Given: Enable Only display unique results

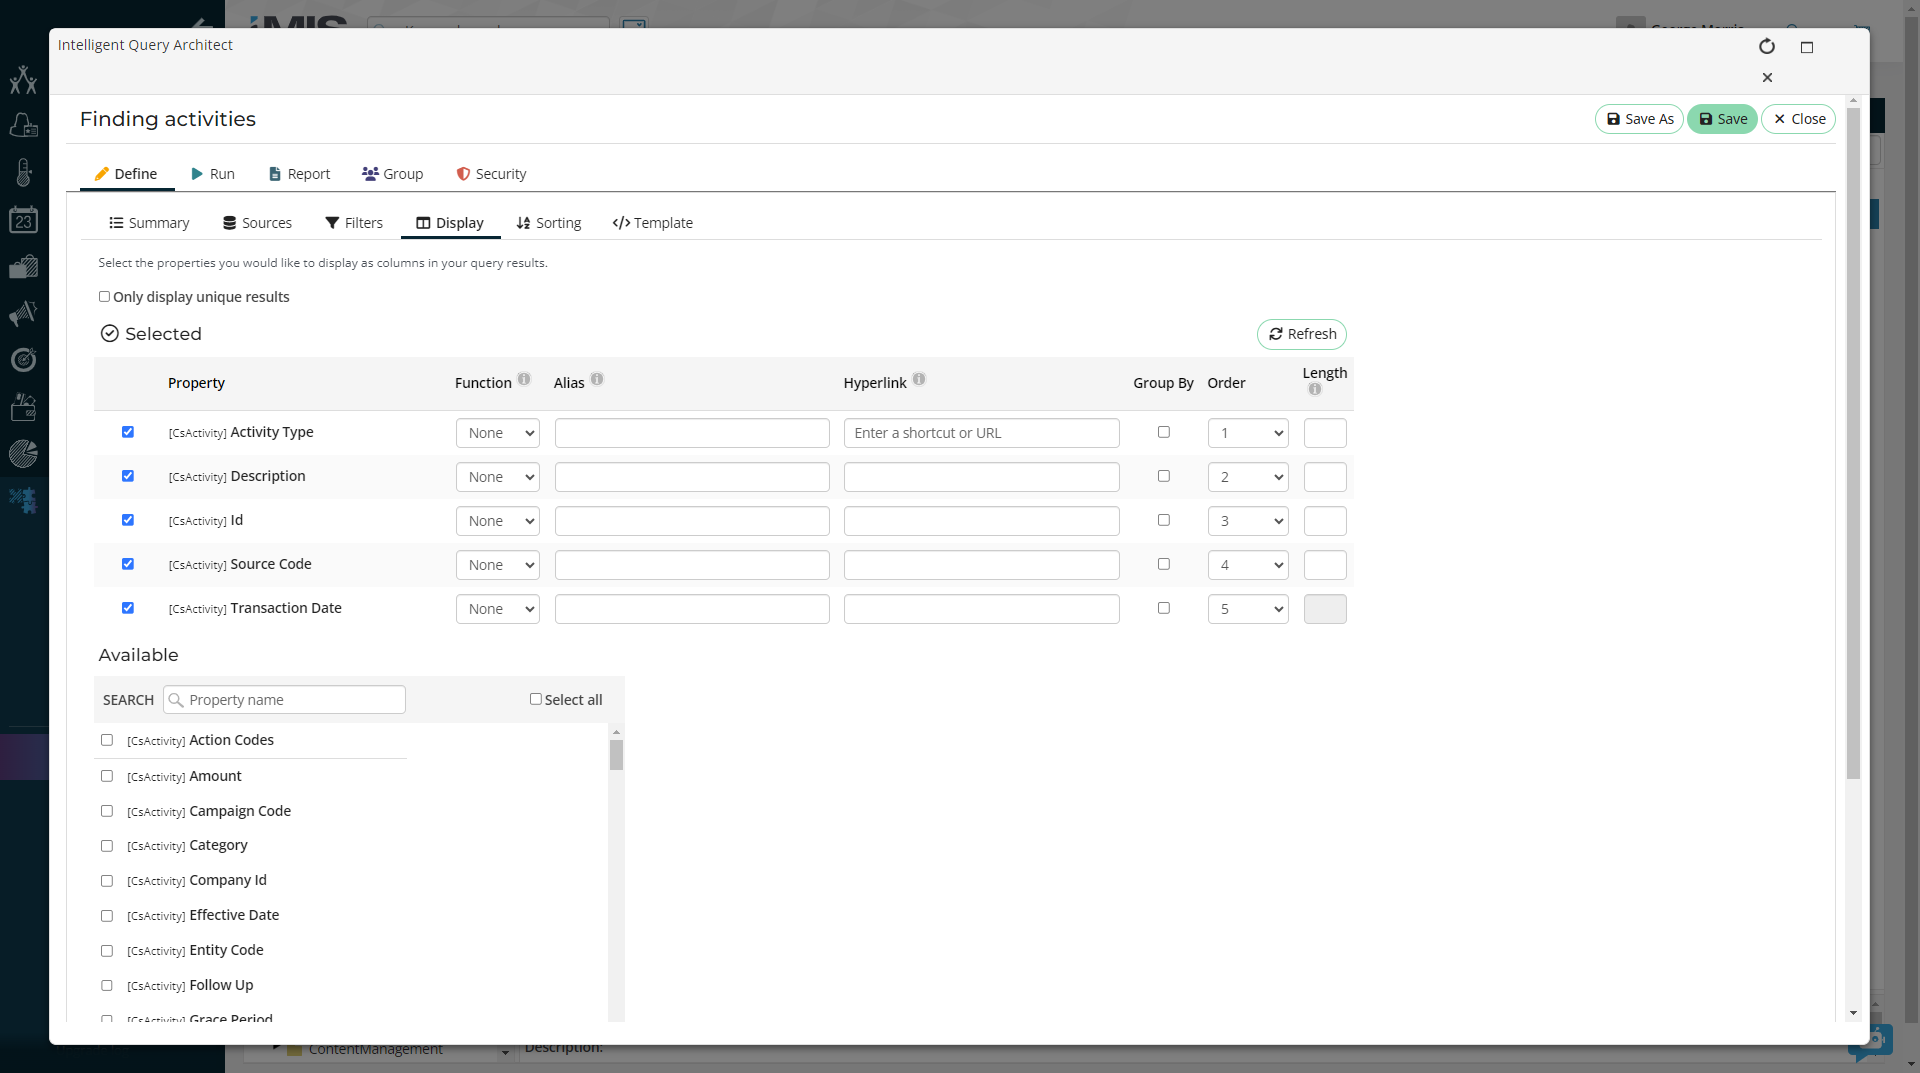Looking at the screenshot, I should [105, 297].
